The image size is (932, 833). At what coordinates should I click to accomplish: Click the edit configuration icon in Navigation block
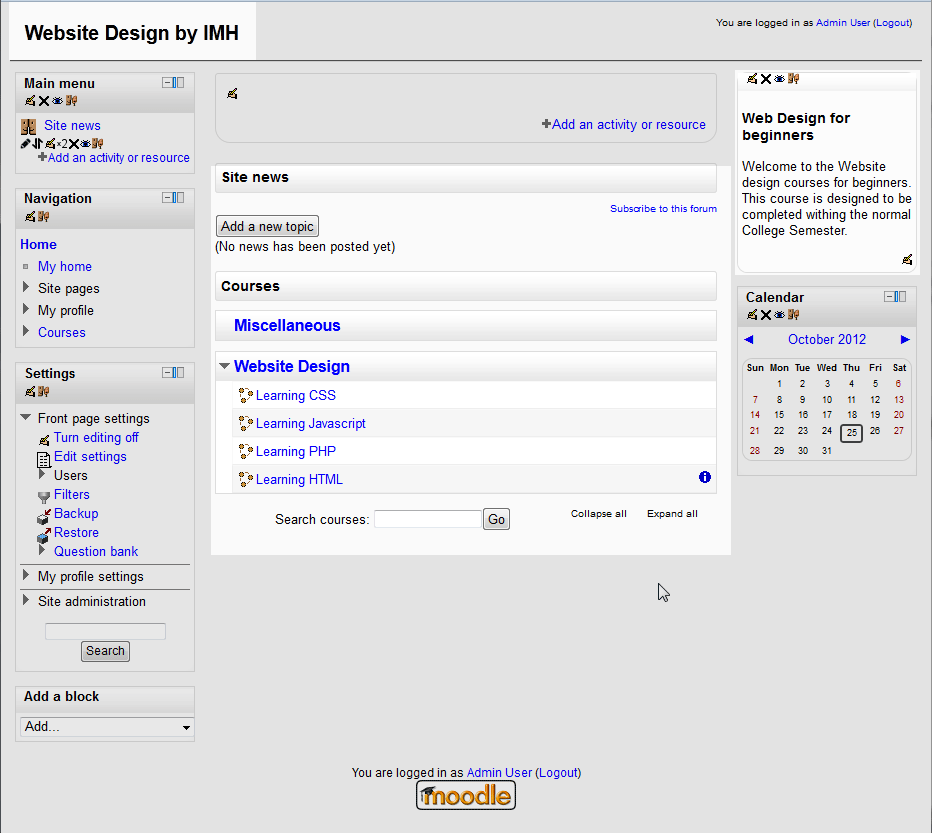pyautogui.click(x=30, y=217)
